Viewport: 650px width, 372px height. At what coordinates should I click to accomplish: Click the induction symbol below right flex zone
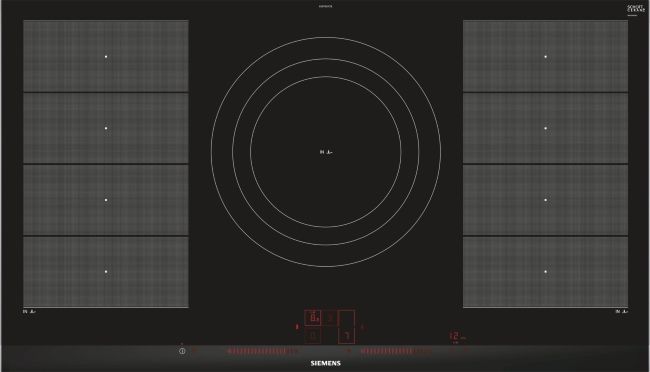point(622,311)
